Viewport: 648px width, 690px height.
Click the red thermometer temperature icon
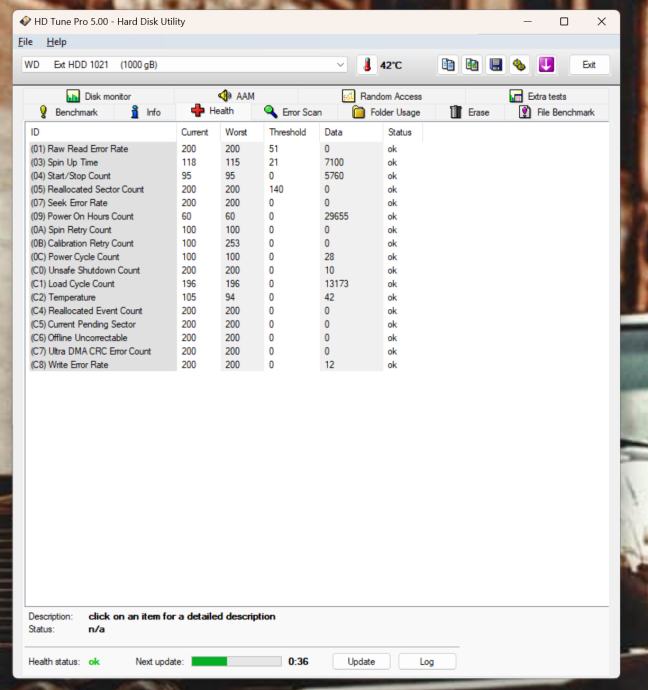pyautogui.click(x=367, y=65)
